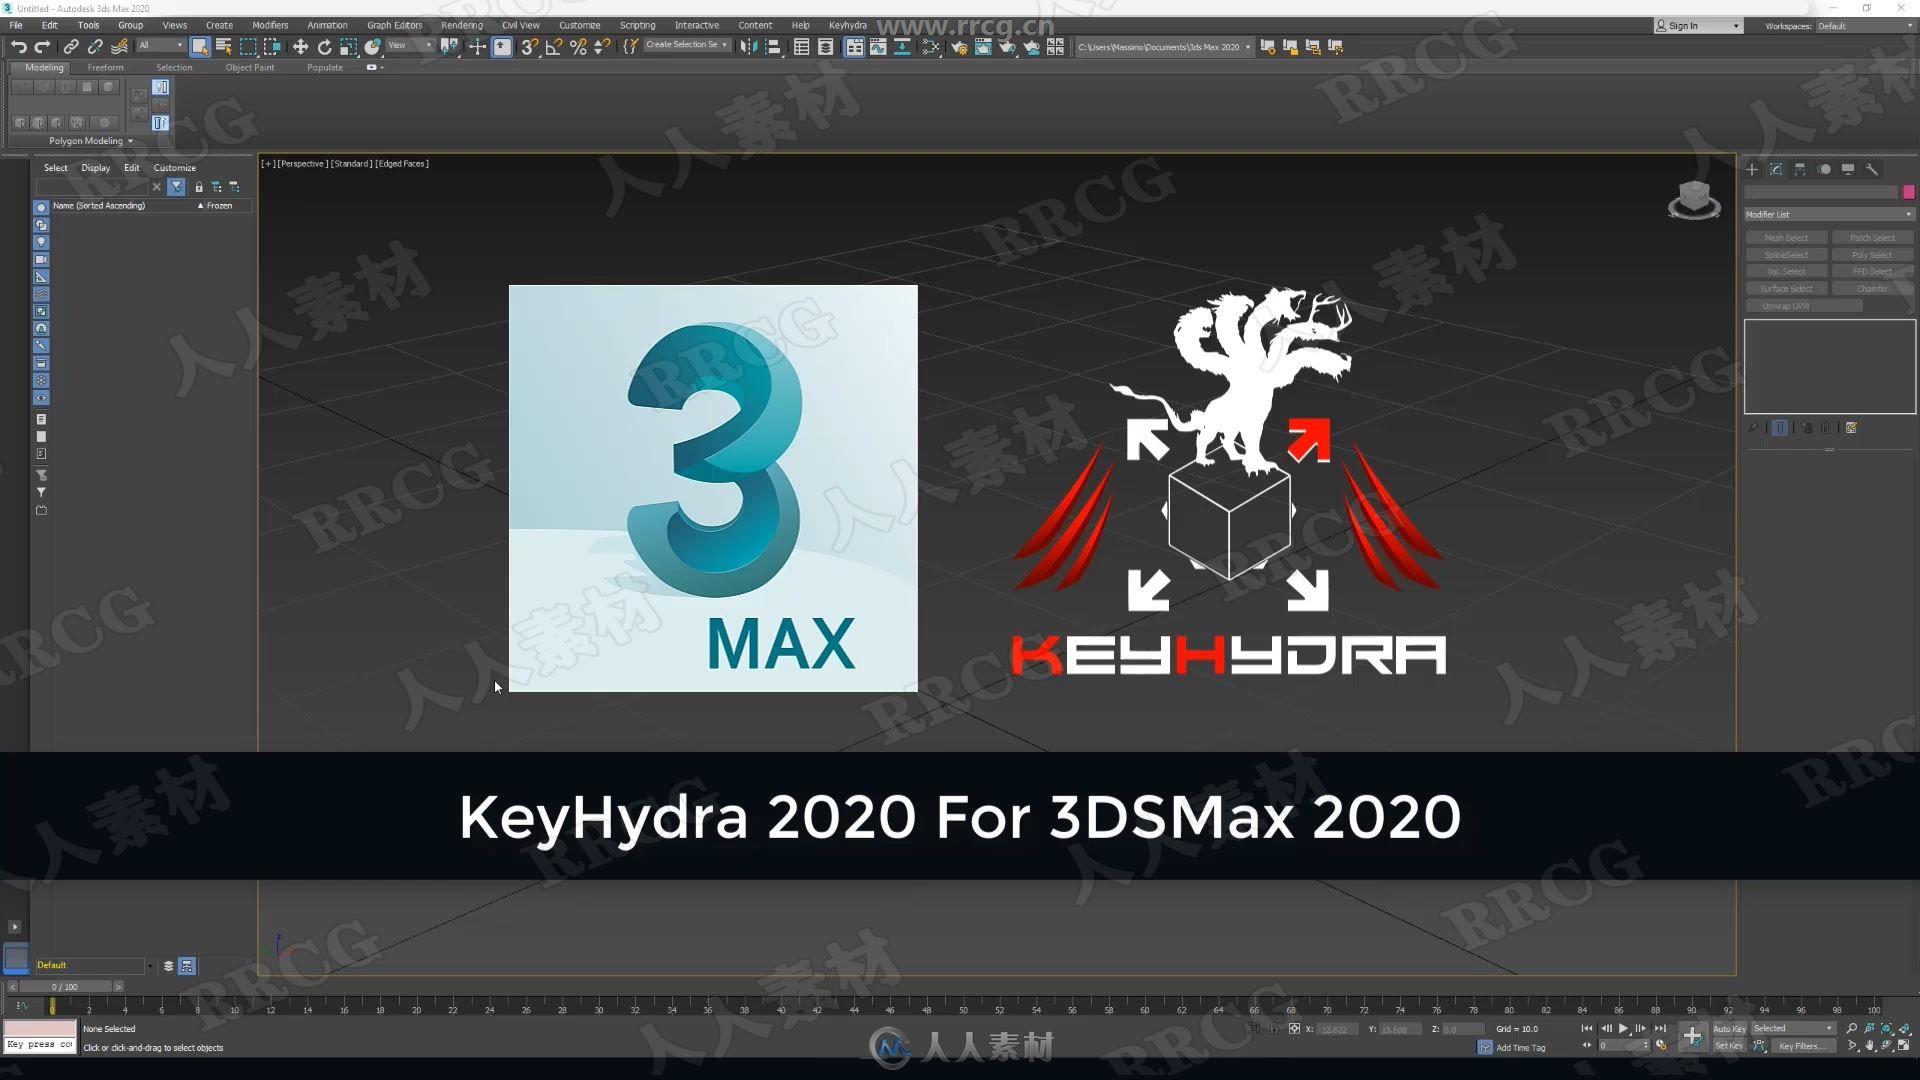Click the Redo arrow icon
1920x1080 pixels.
click(42, 47)
